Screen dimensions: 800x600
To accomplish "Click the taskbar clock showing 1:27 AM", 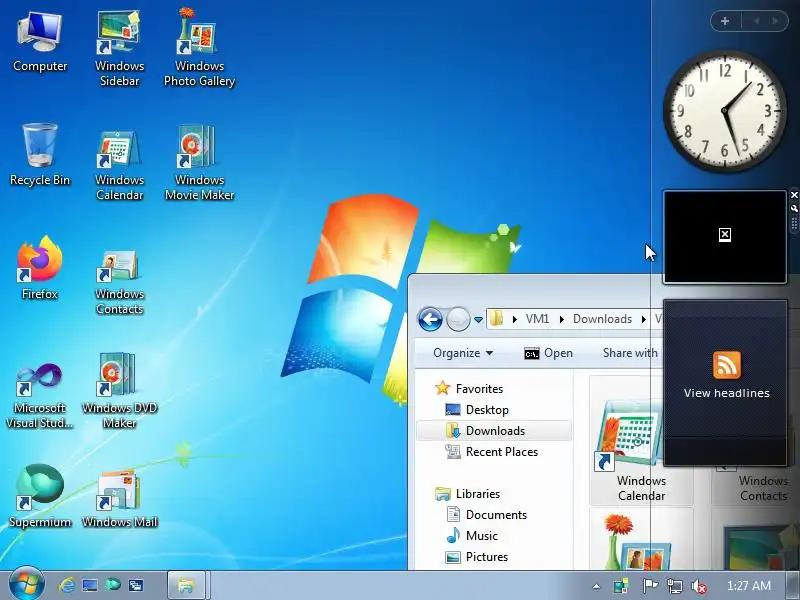I will (x=748, y=586).
